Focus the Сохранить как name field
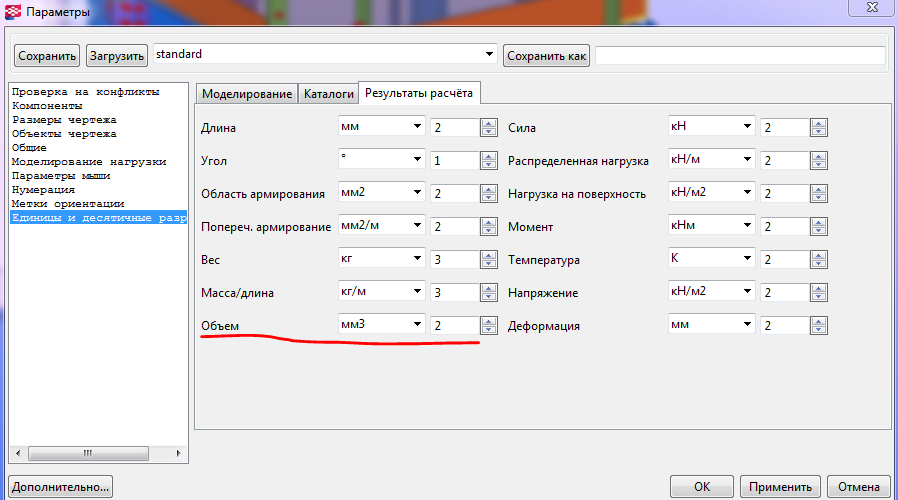Screen dimensions: 898x500 (741, 56)
